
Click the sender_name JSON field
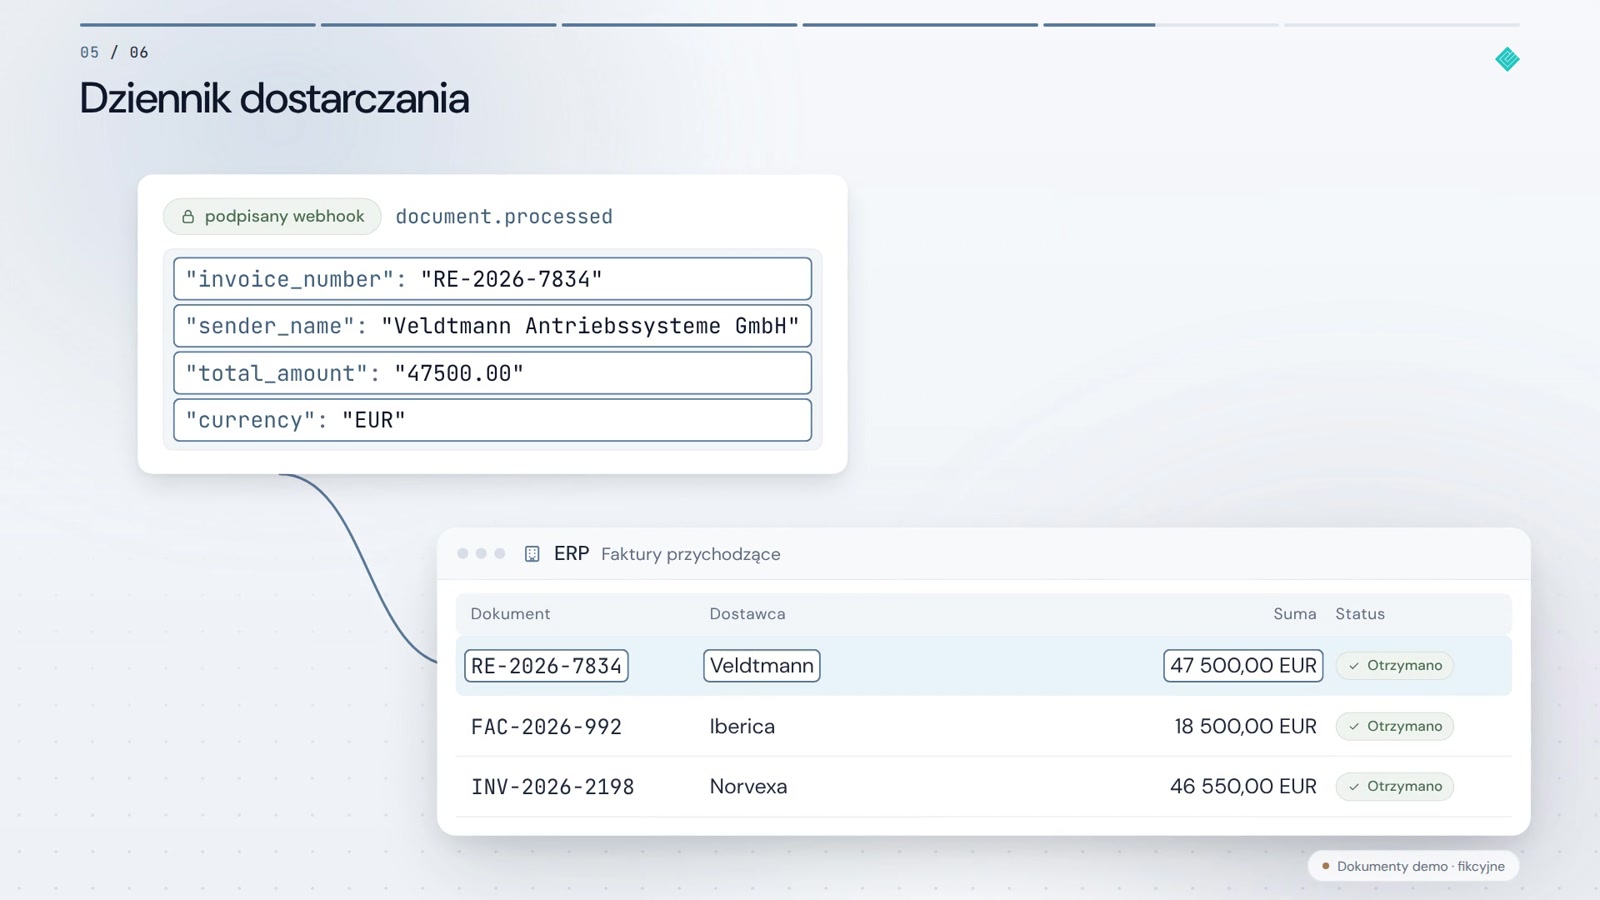click(x=492, y=326)
